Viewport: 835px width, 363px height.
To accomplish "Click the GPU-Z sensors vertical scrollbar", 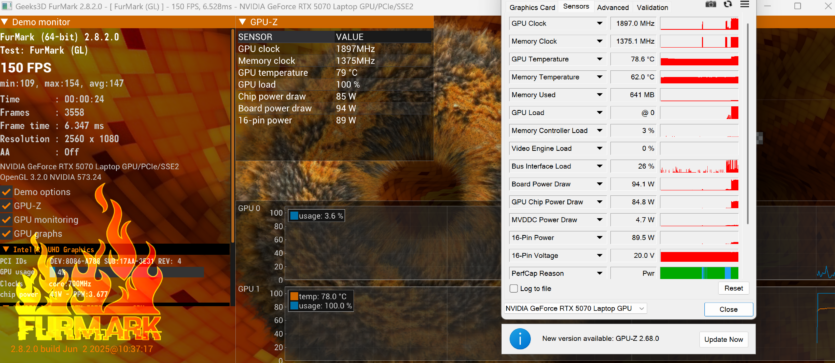I will click(x=747, y=122).
